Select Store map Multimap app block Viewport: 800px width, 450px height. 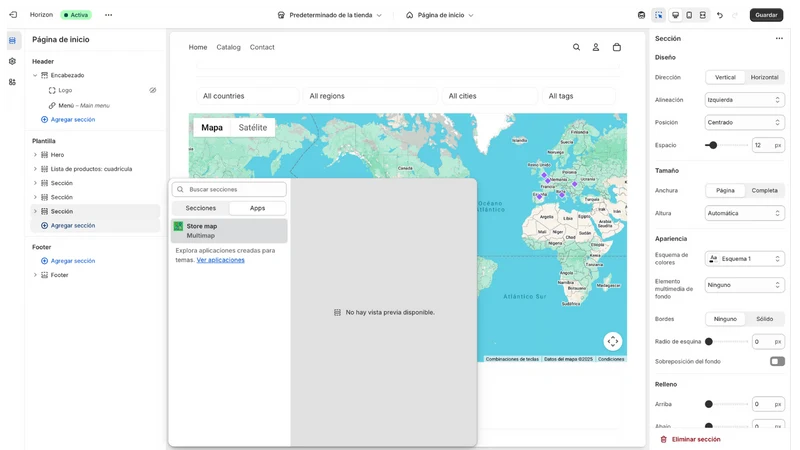(x=230, y=231)
